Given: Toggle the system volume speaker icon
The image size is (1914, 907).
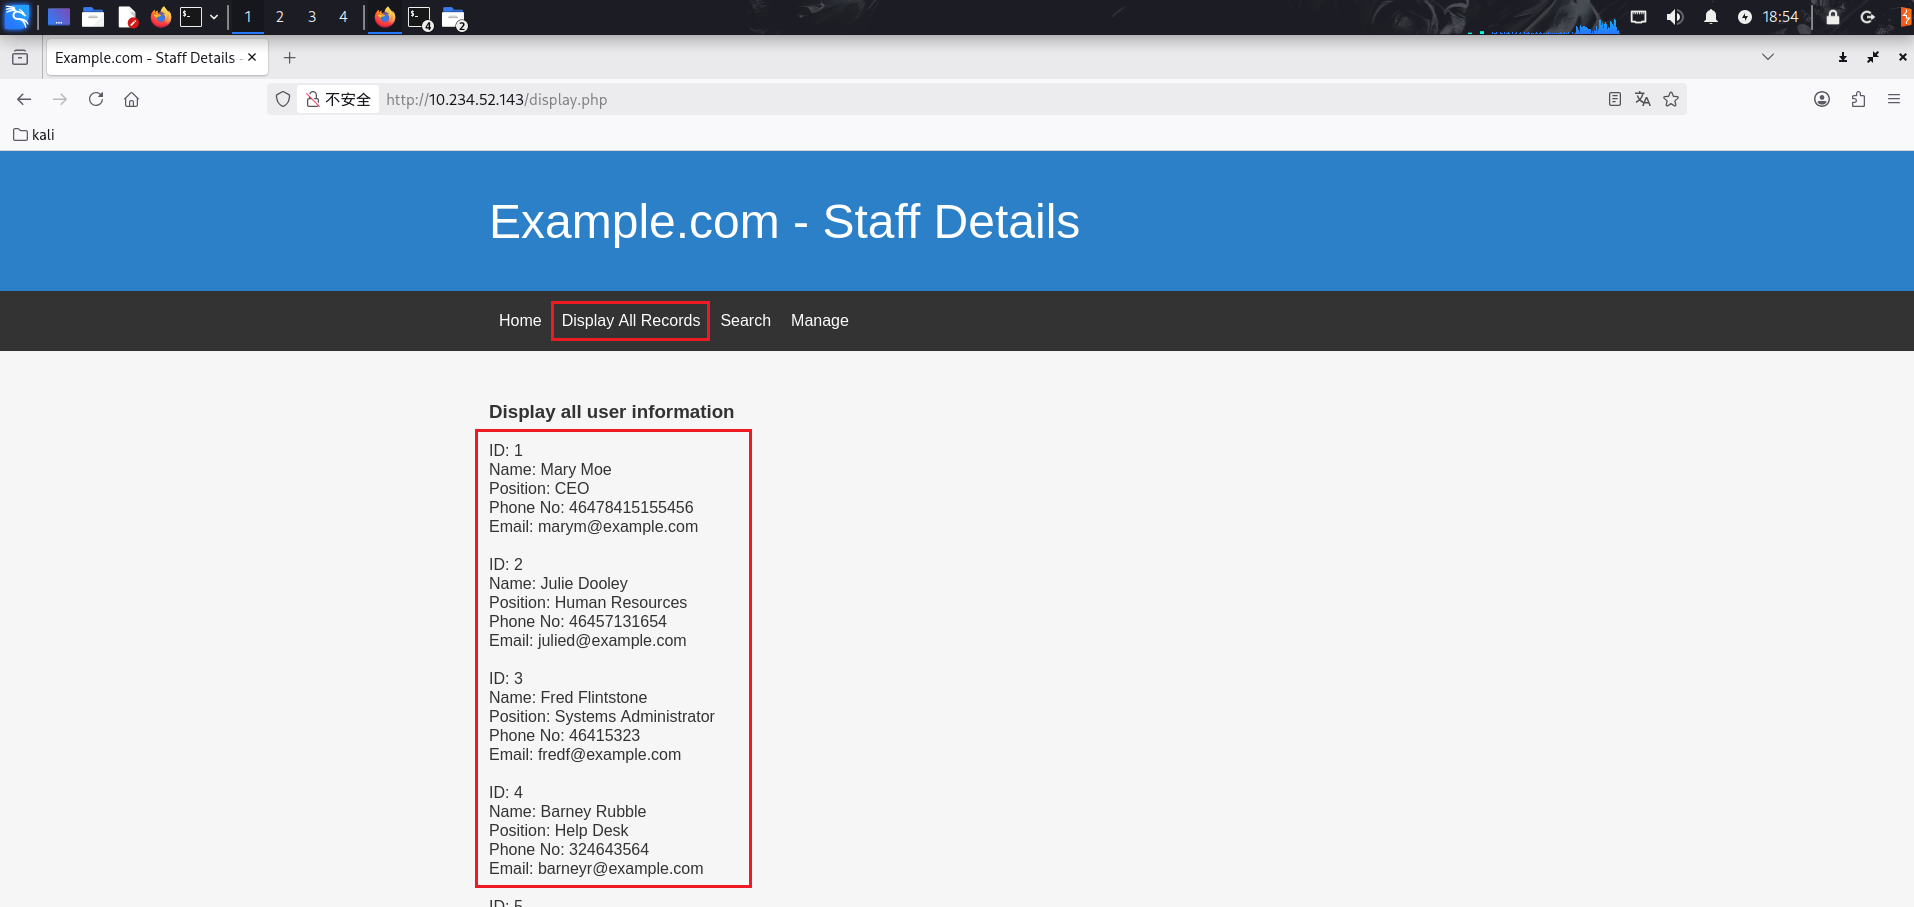Looking at the screenshot, I should tap(1674, 17).
